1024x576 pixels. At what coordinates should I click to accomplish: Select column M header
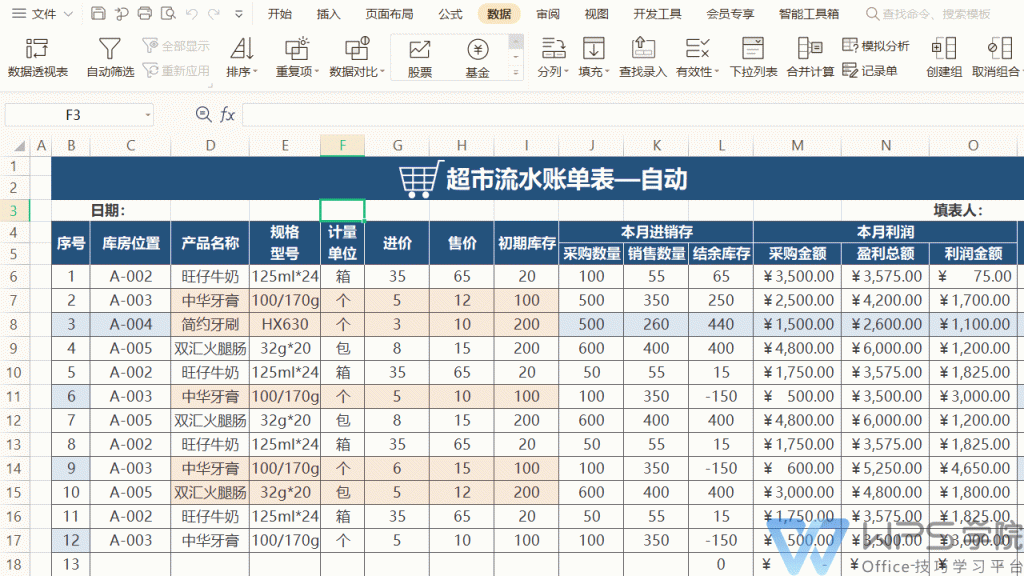point(797,146)
